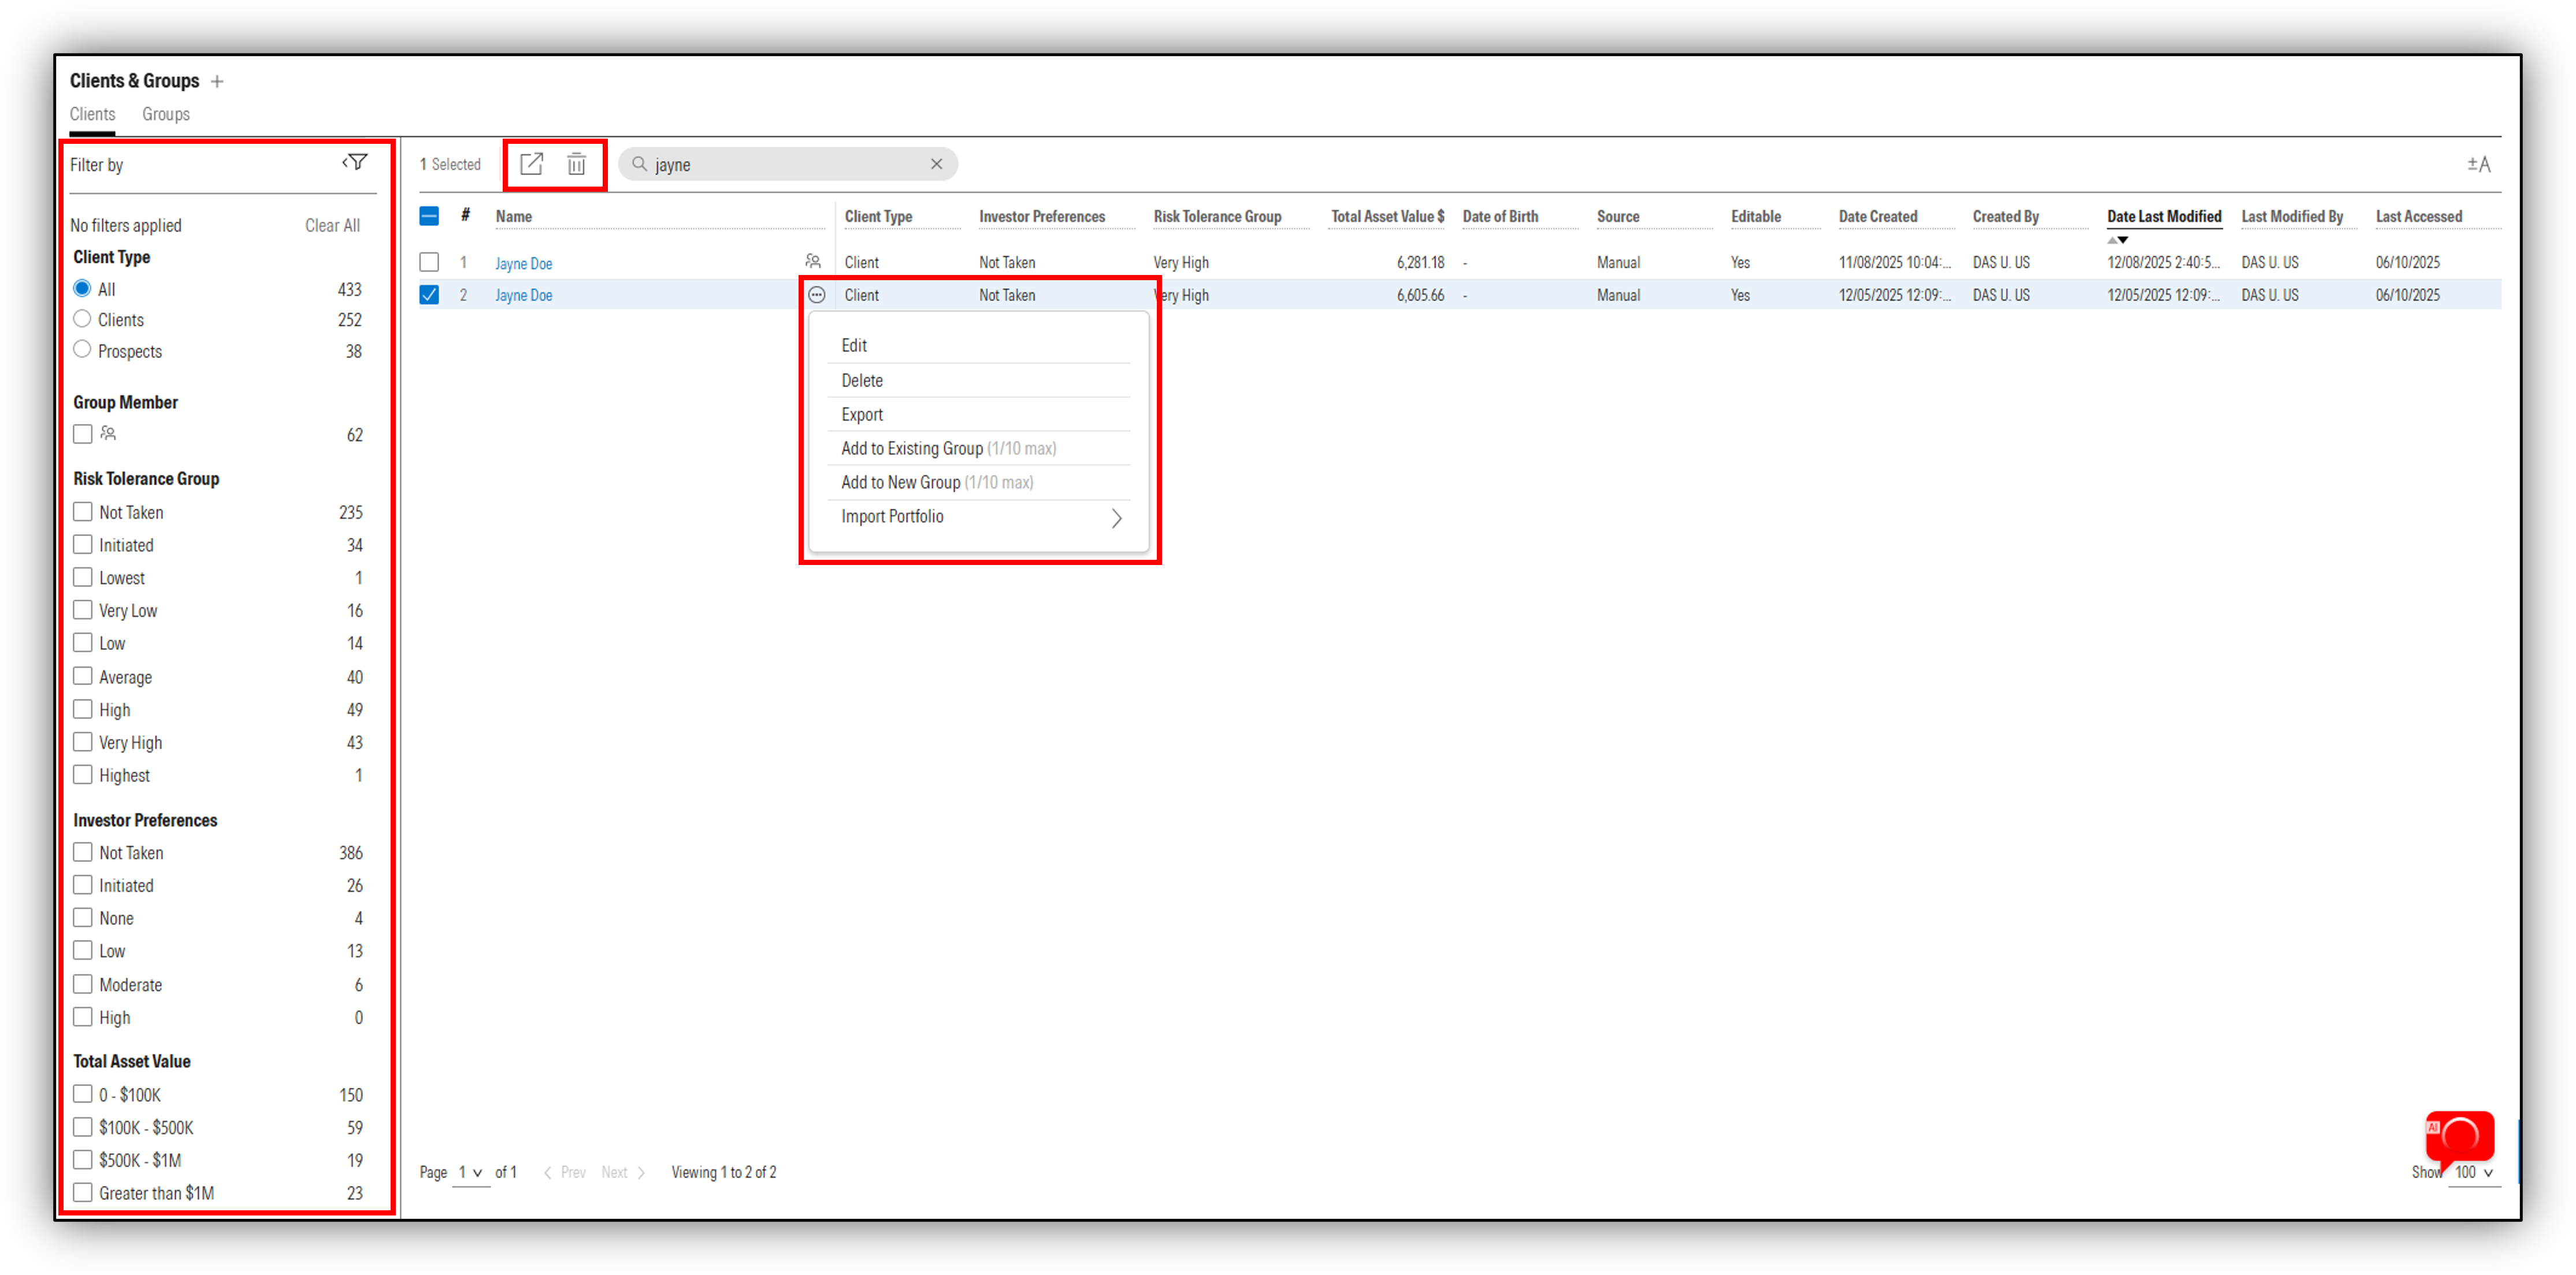Choose Add to Existing Group menu item
The image size is (2576, 1275).
point(949,448)
